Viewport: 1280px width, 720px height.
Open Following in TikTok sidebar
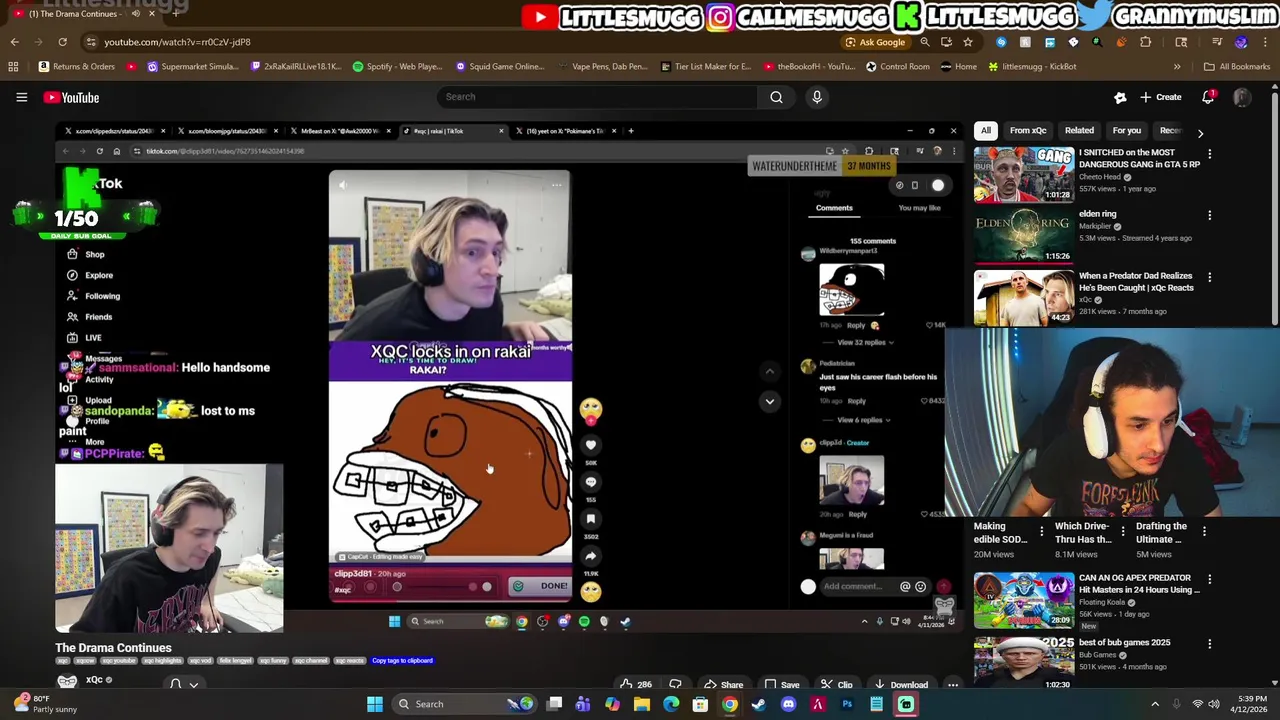92,296
